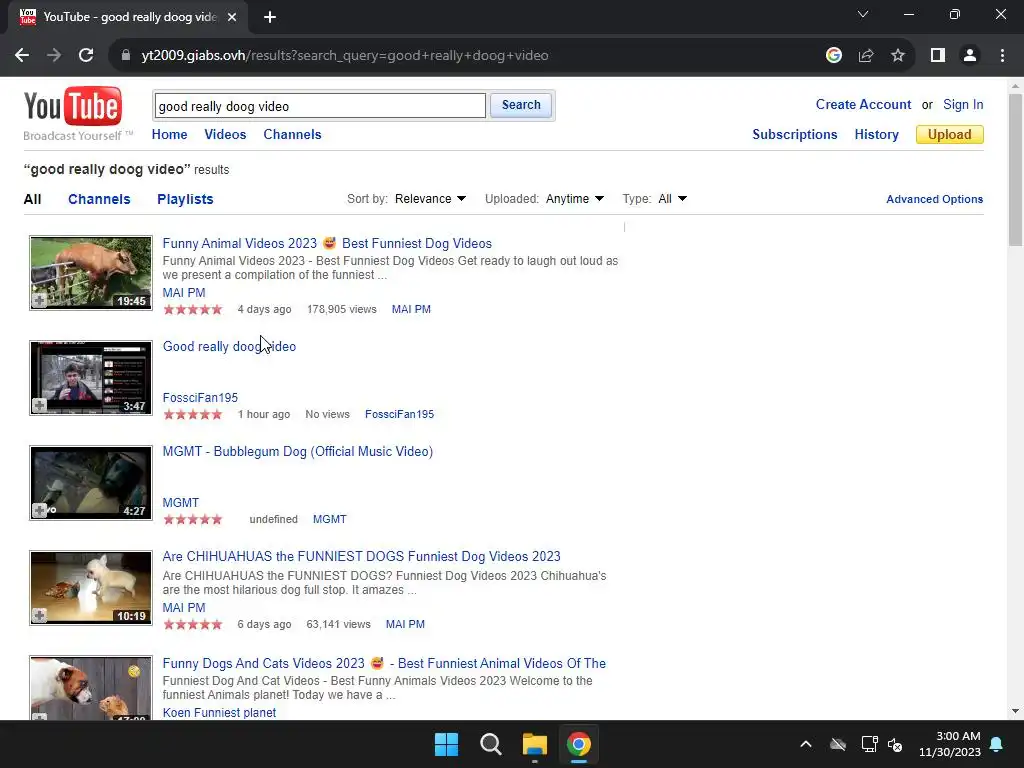Open MGMT - Bubblegum Dog video title

(x=298, y=452)
